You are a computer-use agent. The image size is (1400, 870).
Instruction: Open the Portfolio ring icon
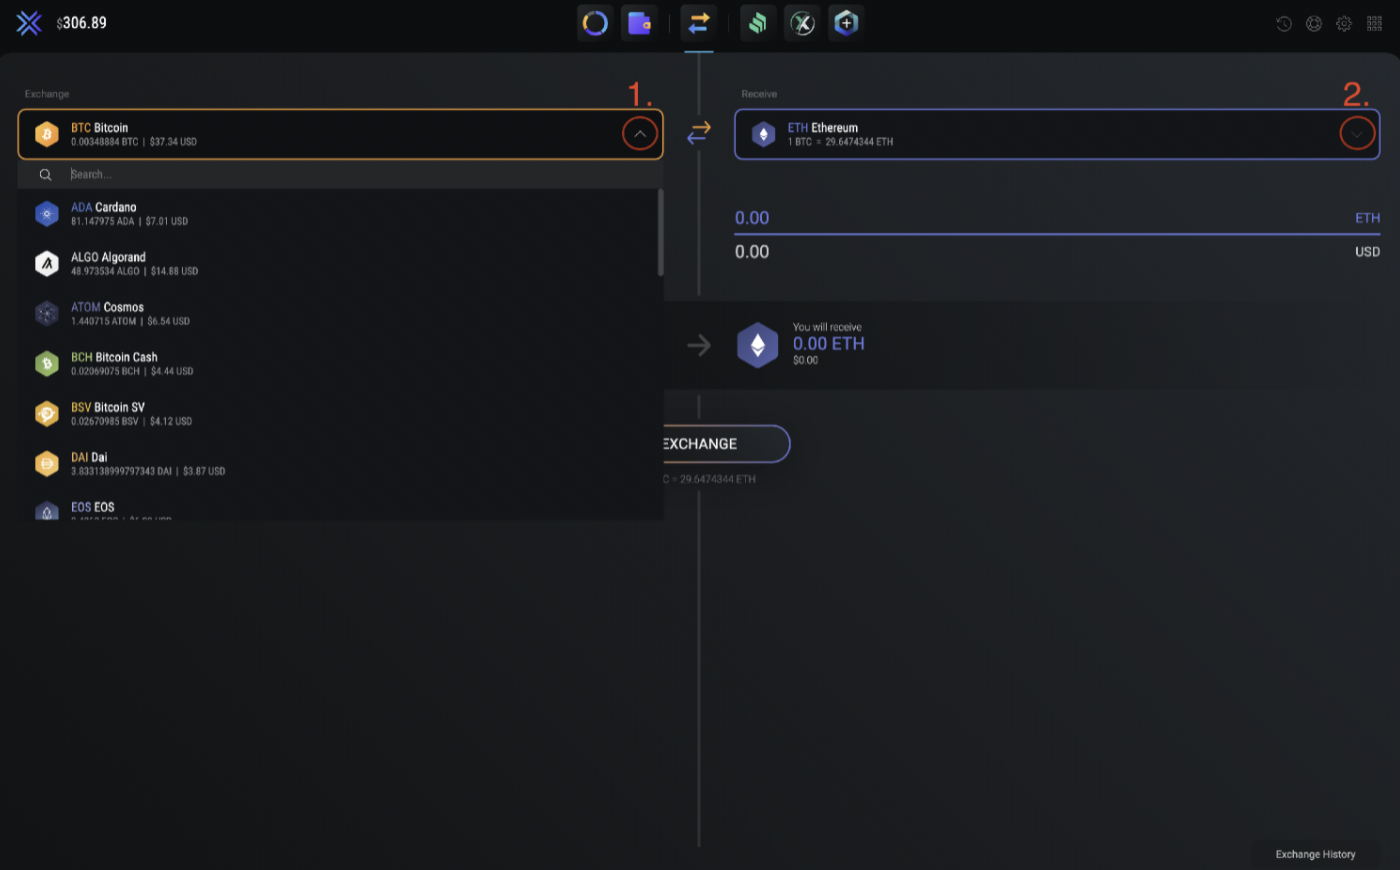[595, 23]
